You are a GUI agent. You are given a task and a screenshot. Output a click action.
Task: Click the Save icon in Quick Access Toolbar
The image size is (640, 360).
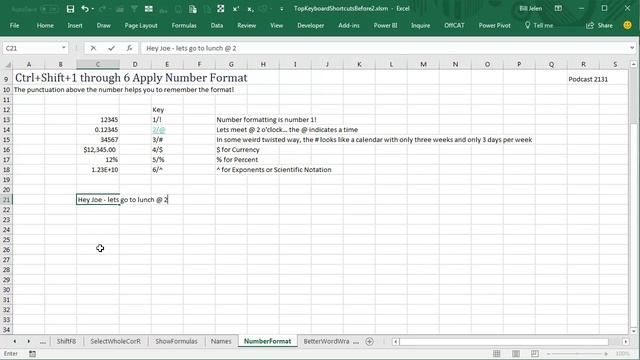click(70, 9)
